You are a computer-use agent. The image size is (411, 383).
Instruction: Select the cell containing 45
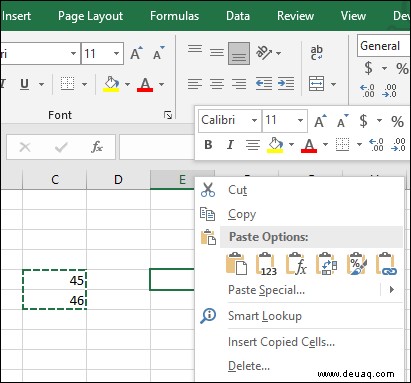pyautogui.click(x=55, y=280)
